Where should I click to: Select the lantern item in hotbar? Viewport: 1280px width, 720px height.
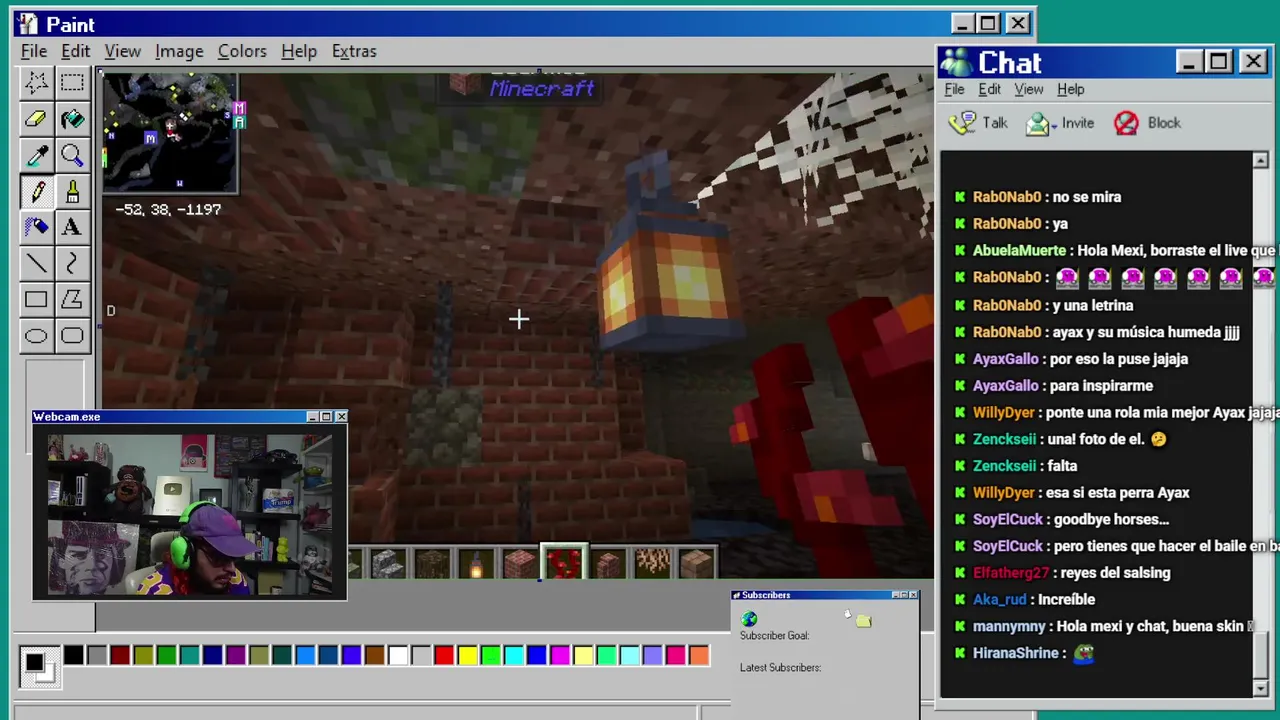pos(476,565)
